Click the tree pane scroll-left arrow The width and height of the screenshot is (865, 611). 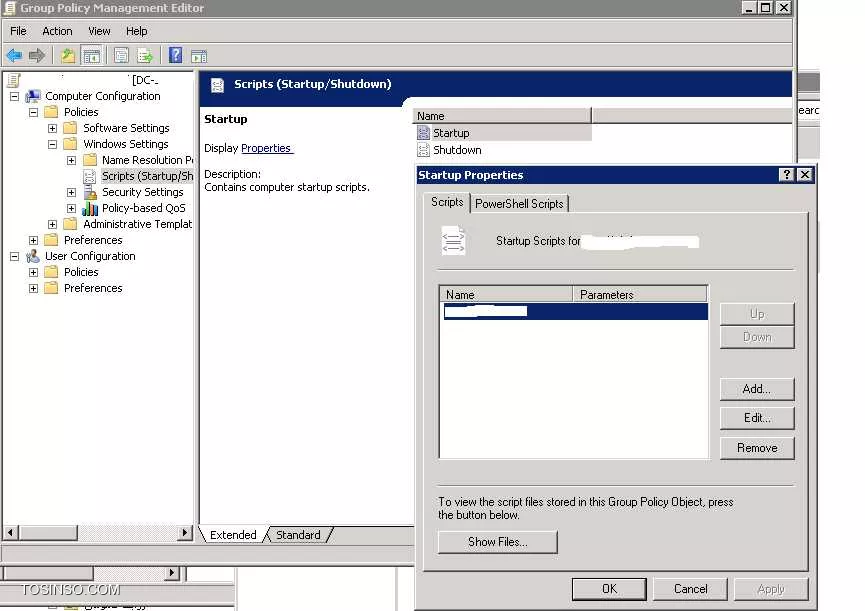(10, 533)
